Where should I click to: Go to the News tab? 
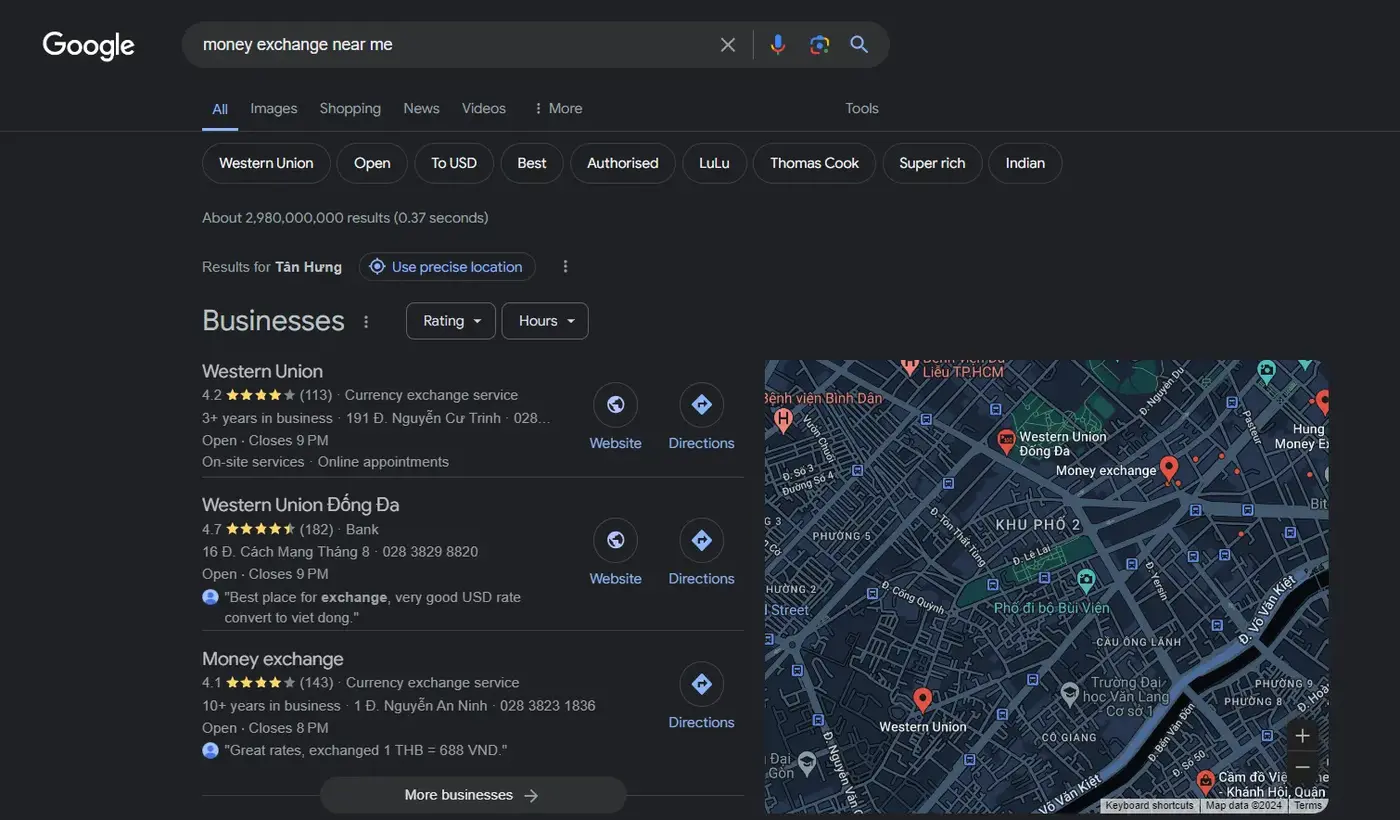pyautogui.click(x=421, y=109)
